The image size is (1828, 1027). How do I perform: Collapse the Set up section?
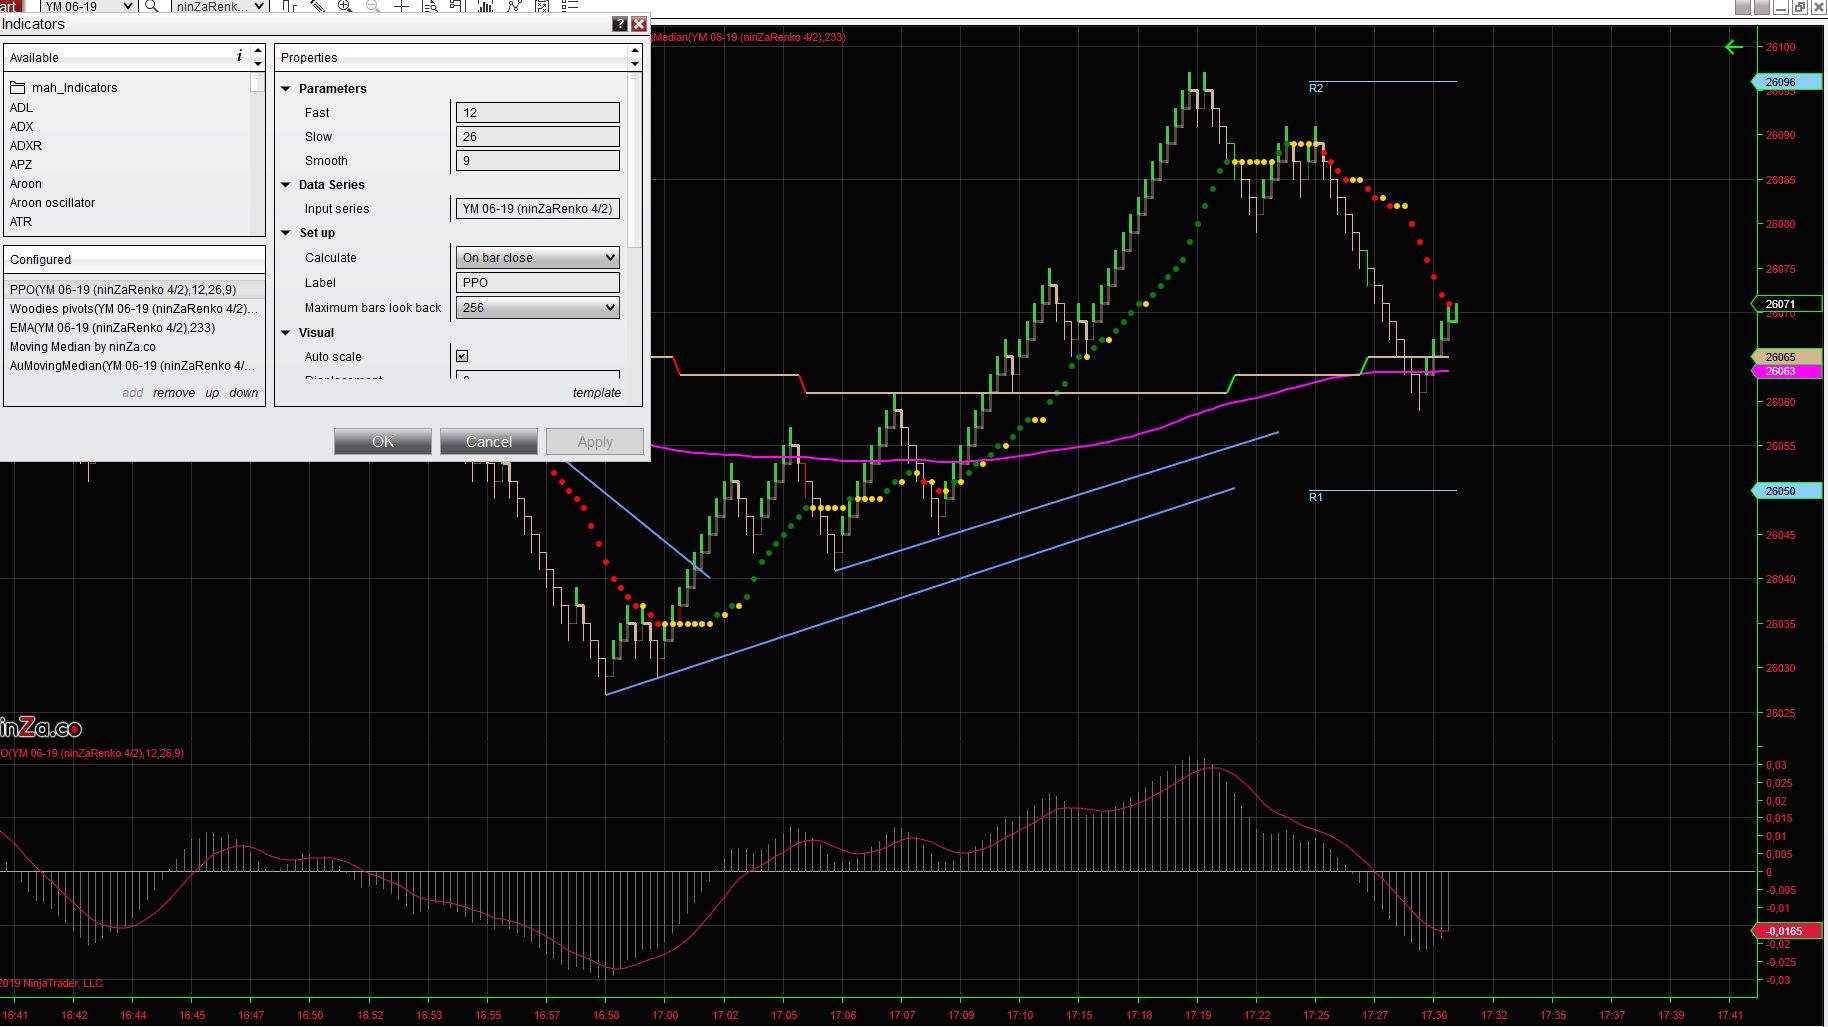(286, 233)
